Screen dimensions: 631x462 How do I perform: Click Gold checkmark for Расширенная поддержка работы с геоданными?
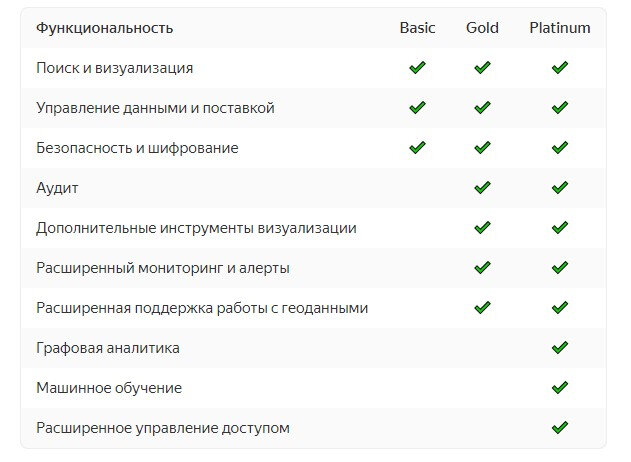coord(482,308)
